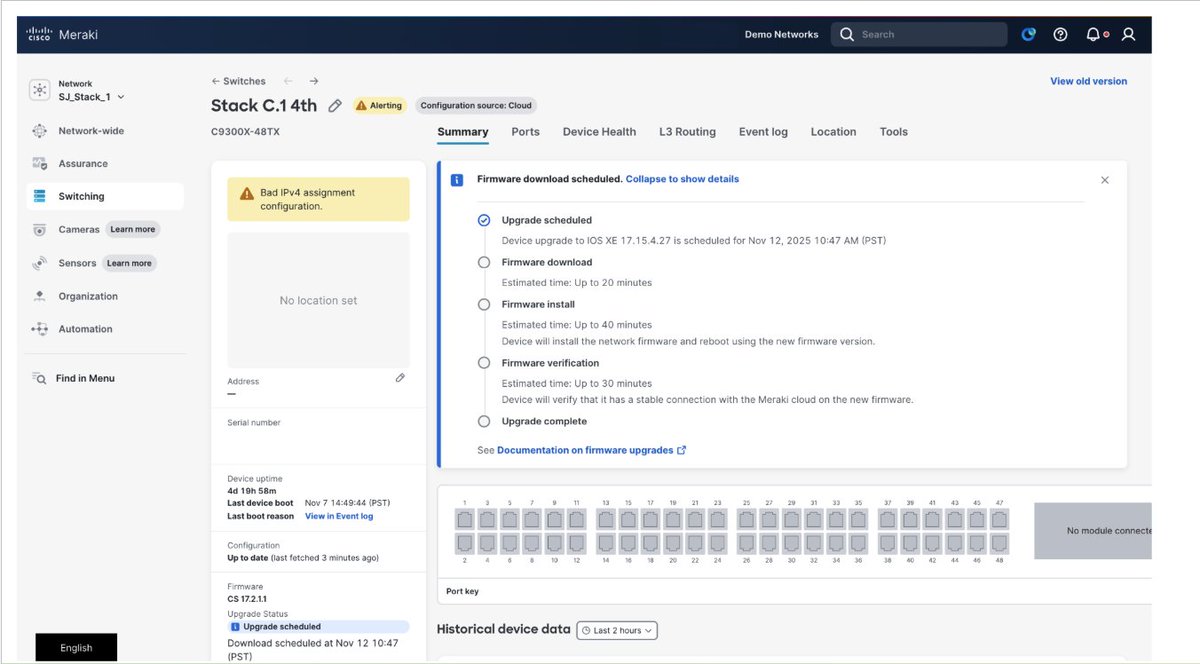Open notifications via the bell icon
This screenshot has width=1200, height=664.
(1092, 33)
